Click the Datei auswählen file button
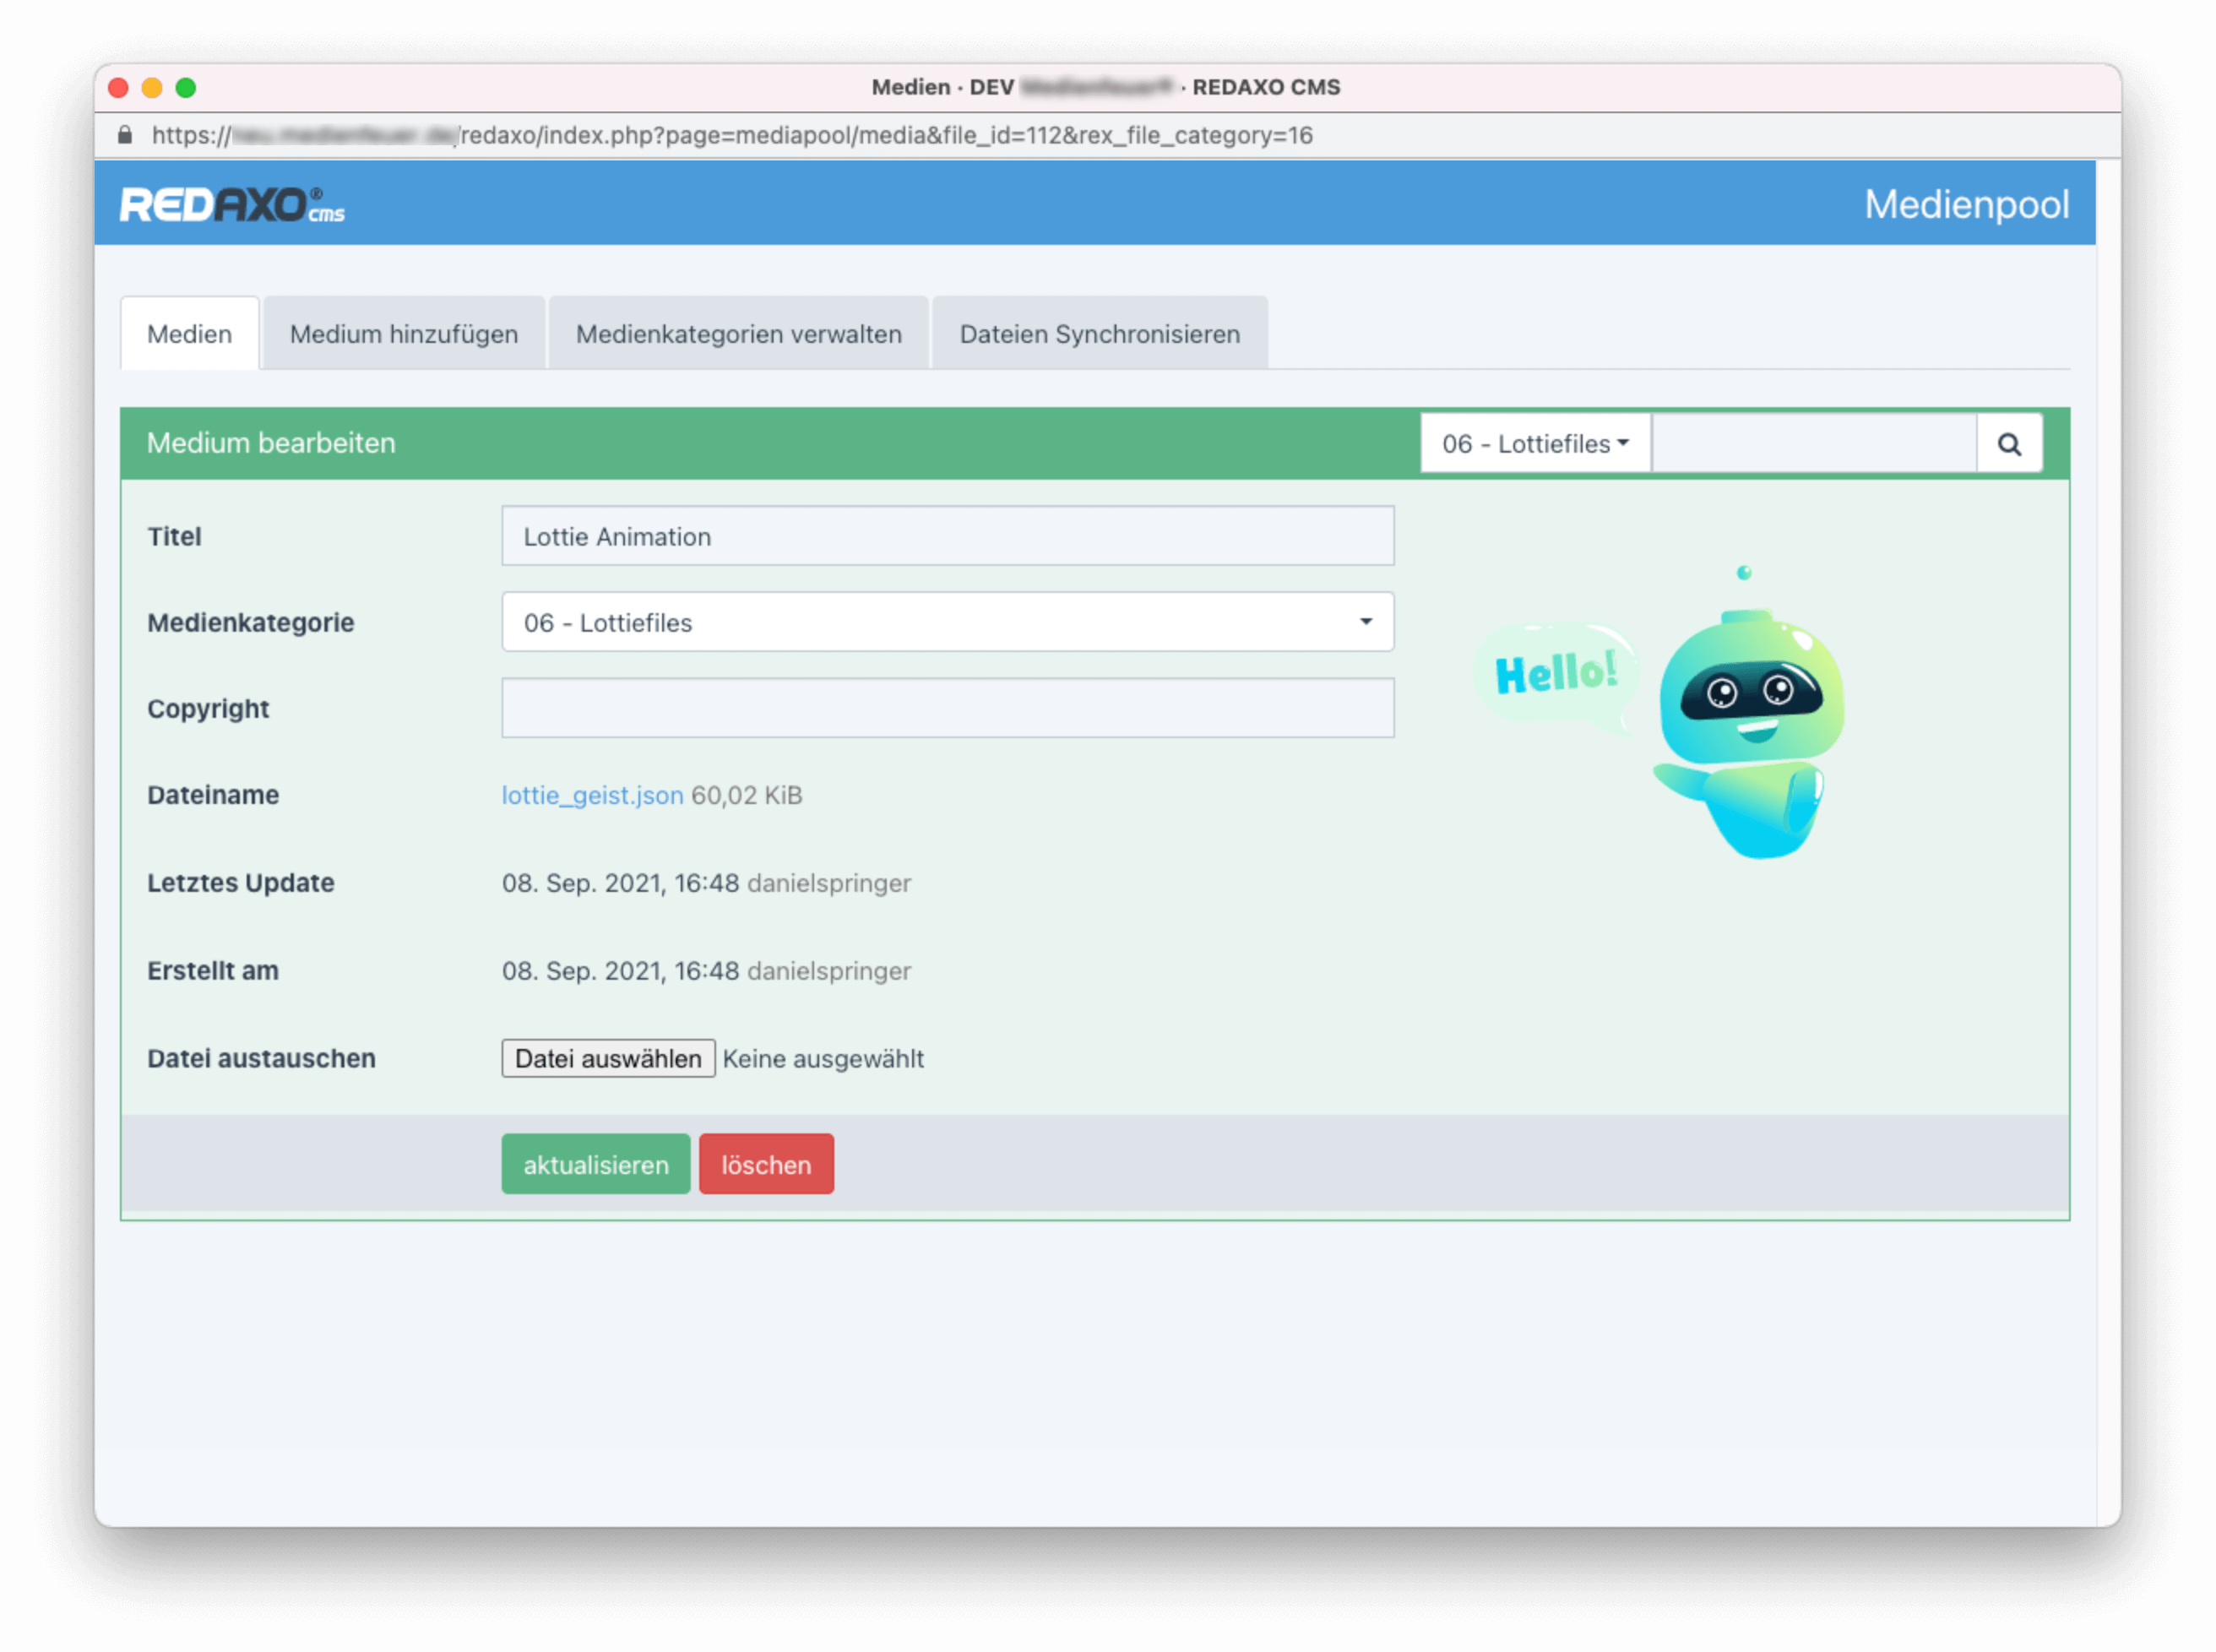This screenshot has height=1652, width=2216. [x=608, y=1058]
